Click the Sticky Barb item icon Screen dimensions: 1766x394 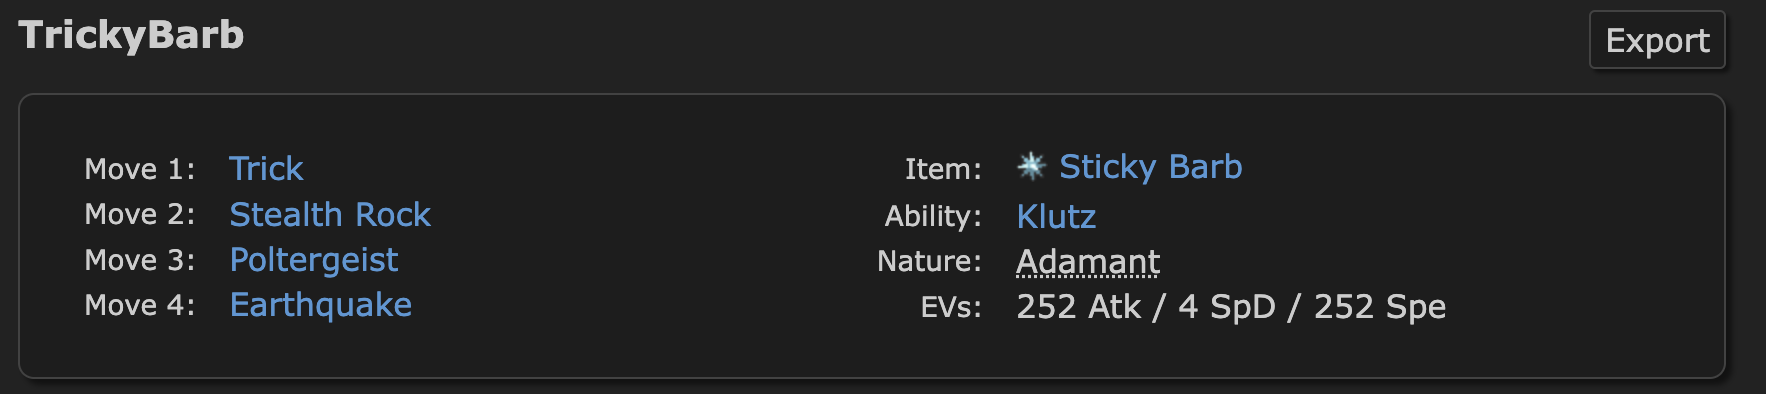[x=1031, y=166]
